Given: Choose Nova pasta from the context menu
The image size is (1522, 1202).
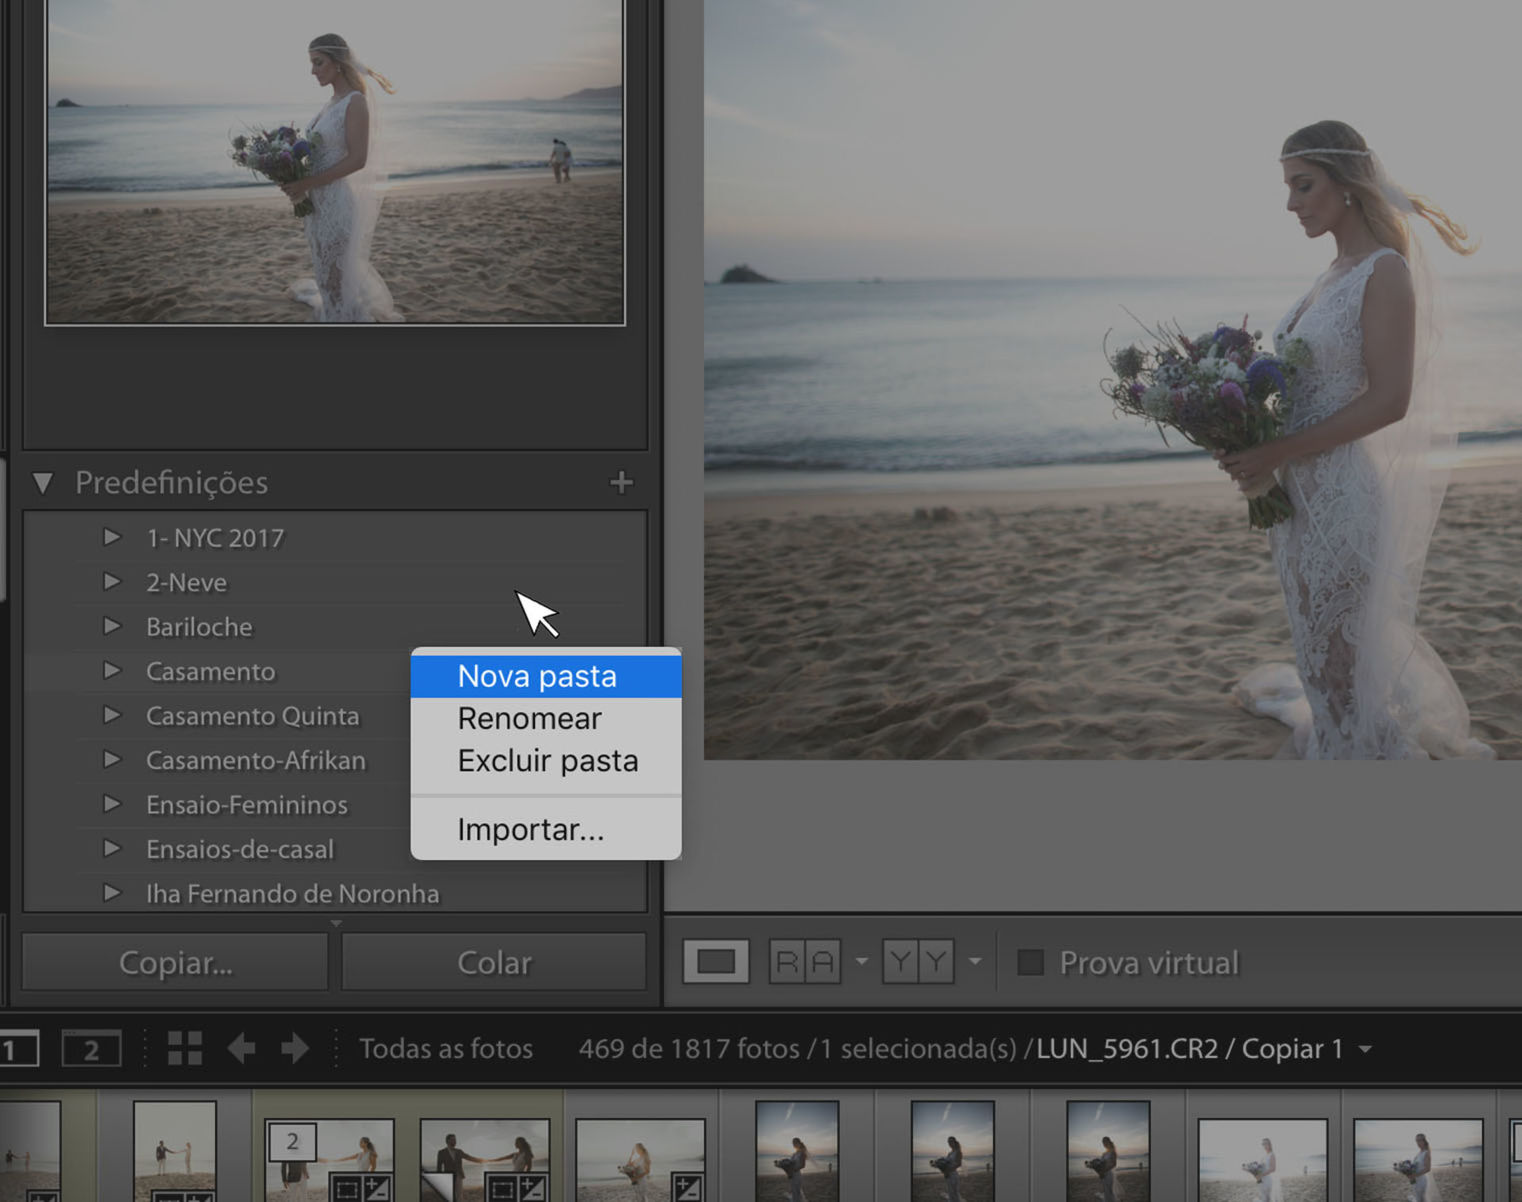Looking at the screenshot, I should [x=546, y=676].
